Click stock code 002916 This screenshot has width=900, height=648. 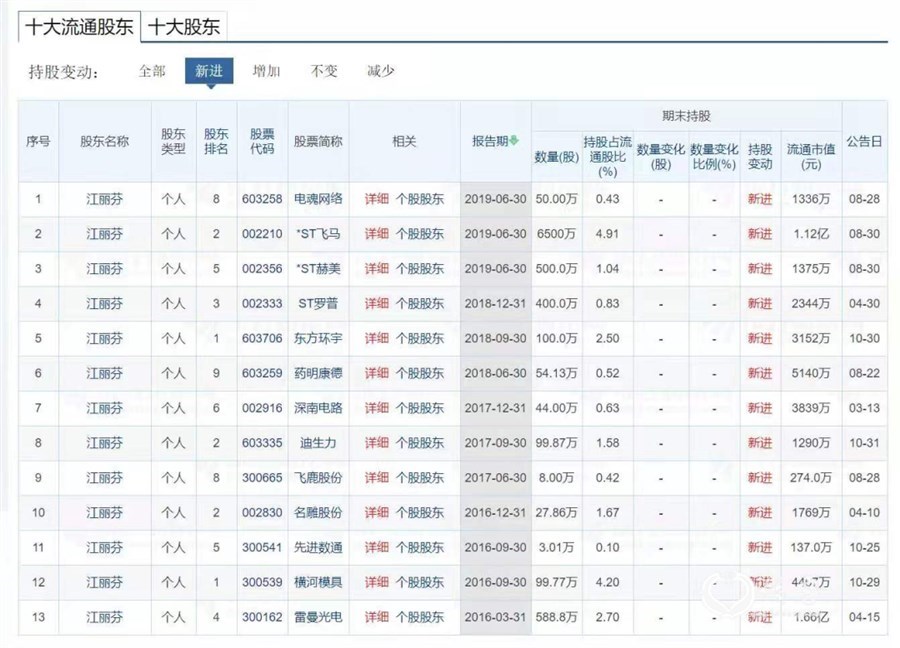(x=262, y=408)
